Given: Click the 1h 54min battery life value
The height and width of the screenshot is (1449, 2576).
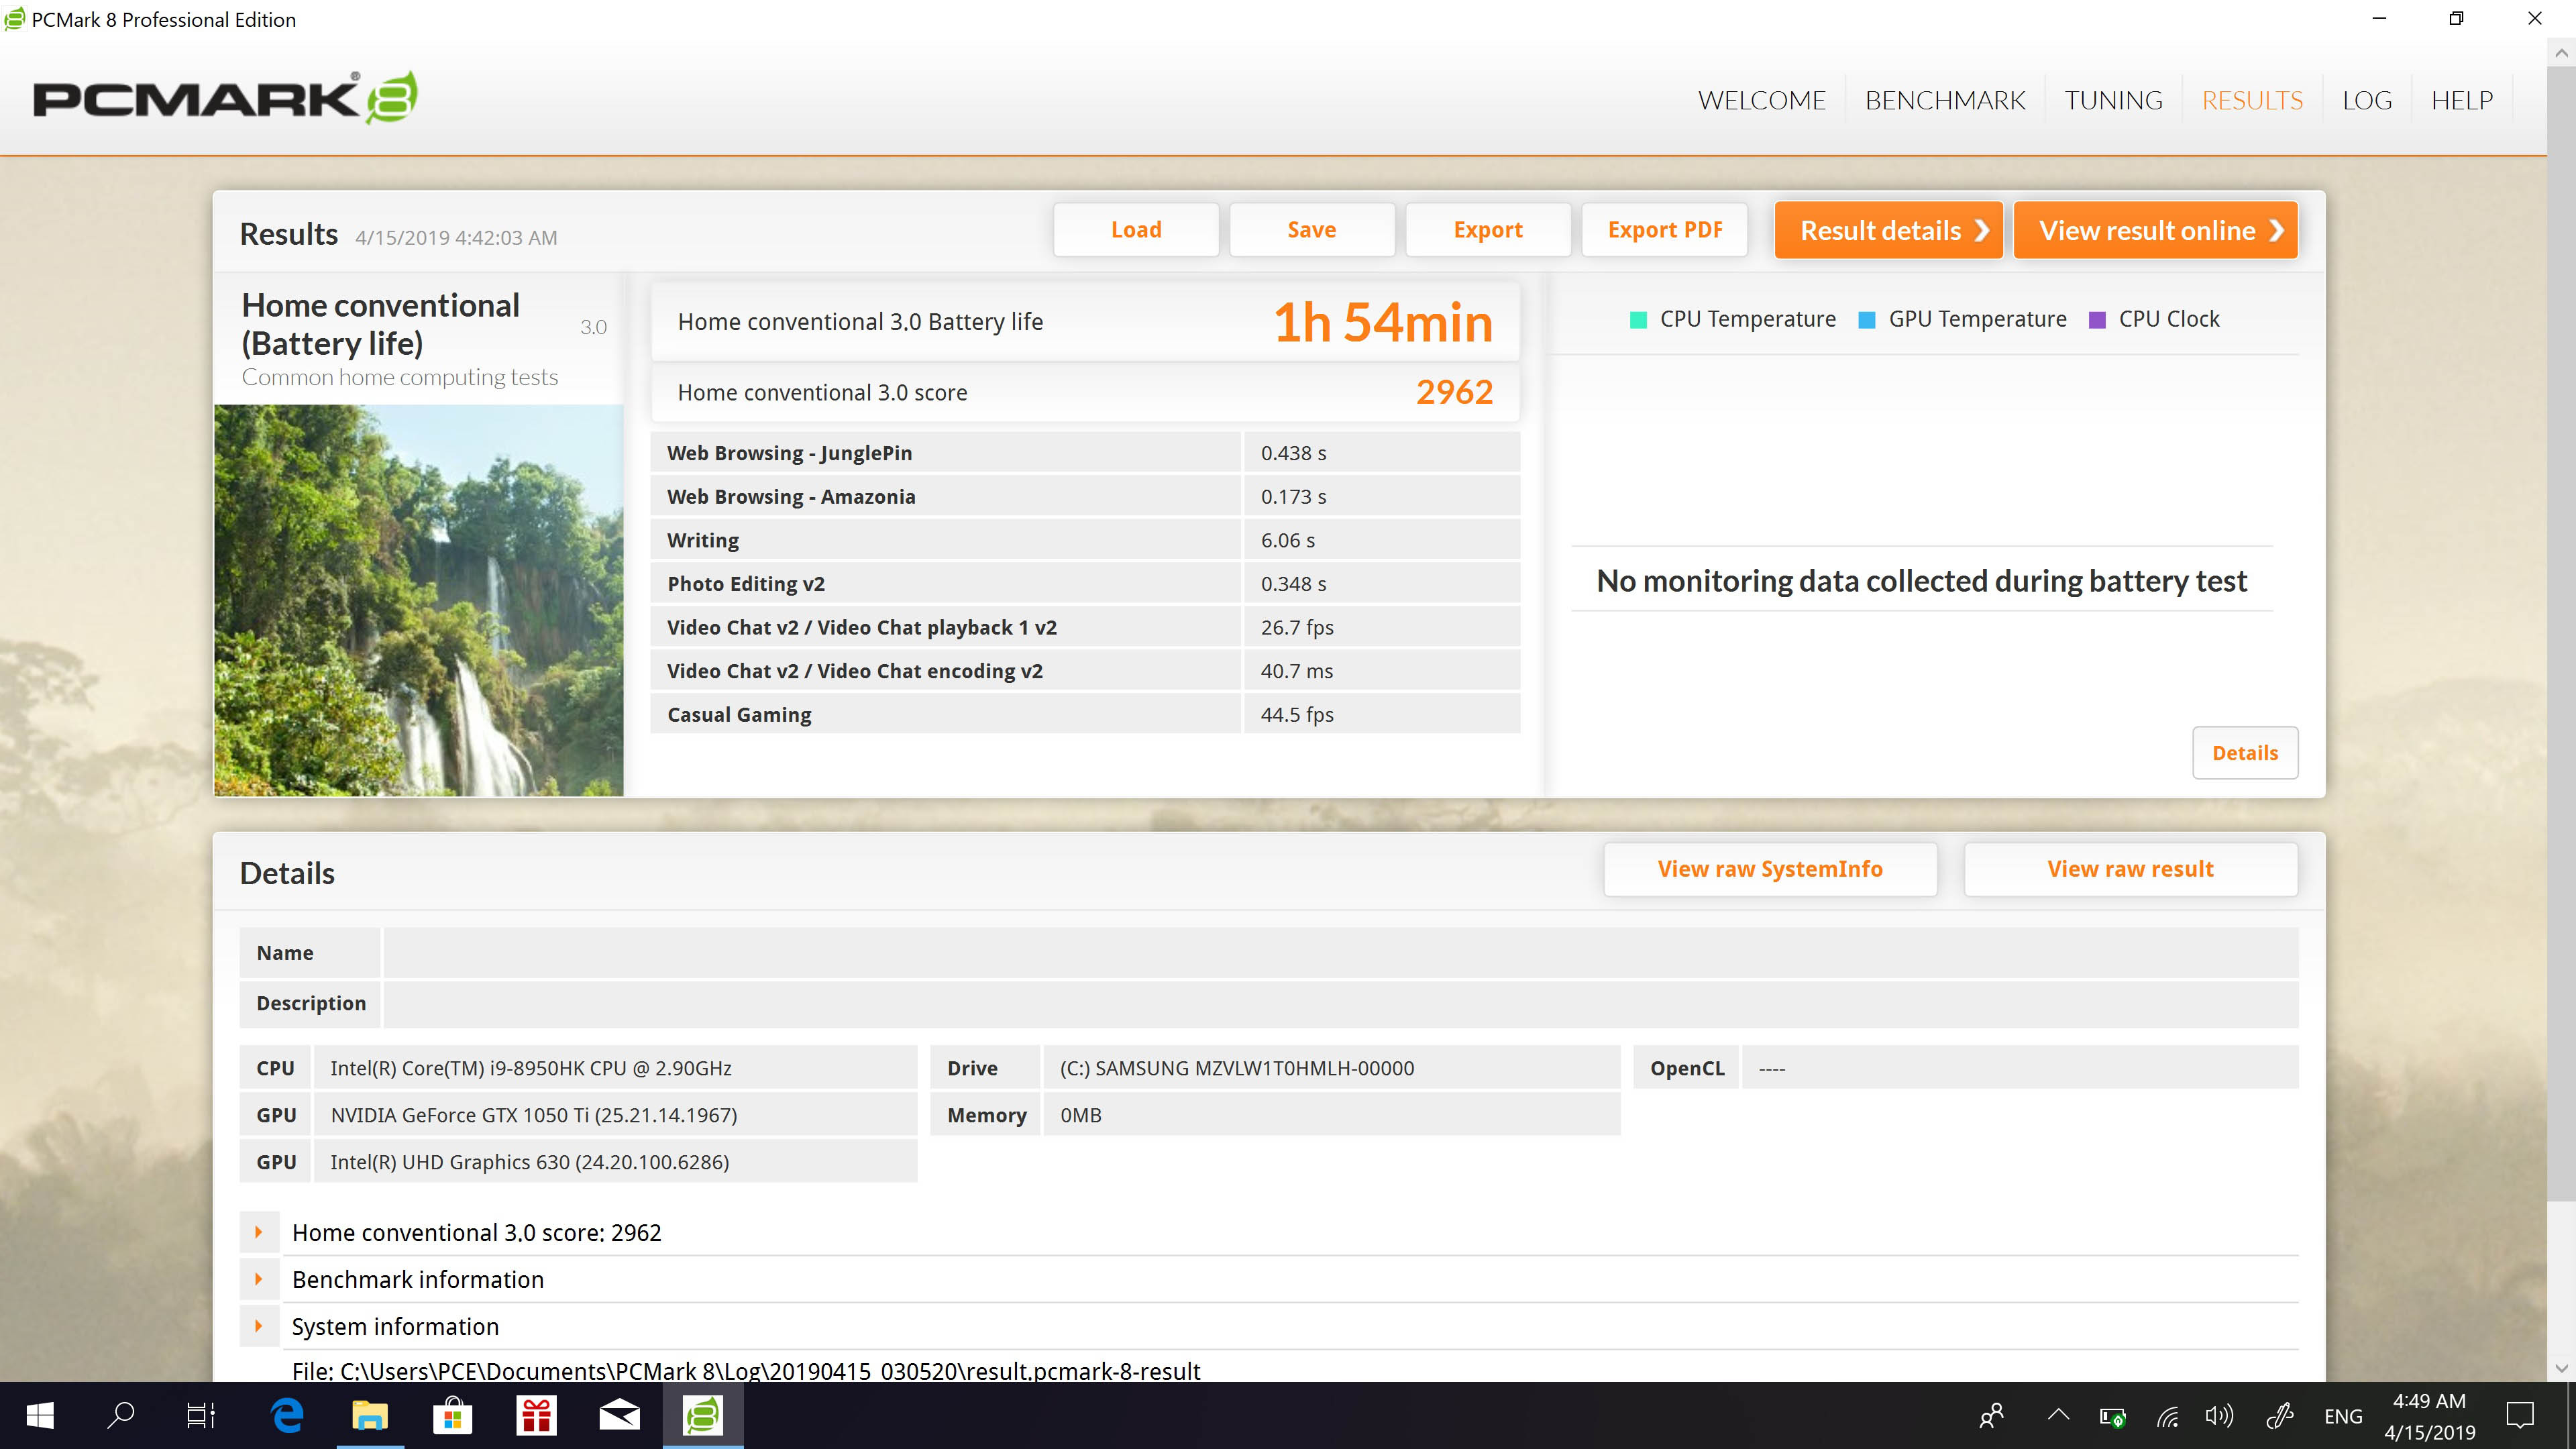Looking at the screenshot, I should click(1383, 322).
